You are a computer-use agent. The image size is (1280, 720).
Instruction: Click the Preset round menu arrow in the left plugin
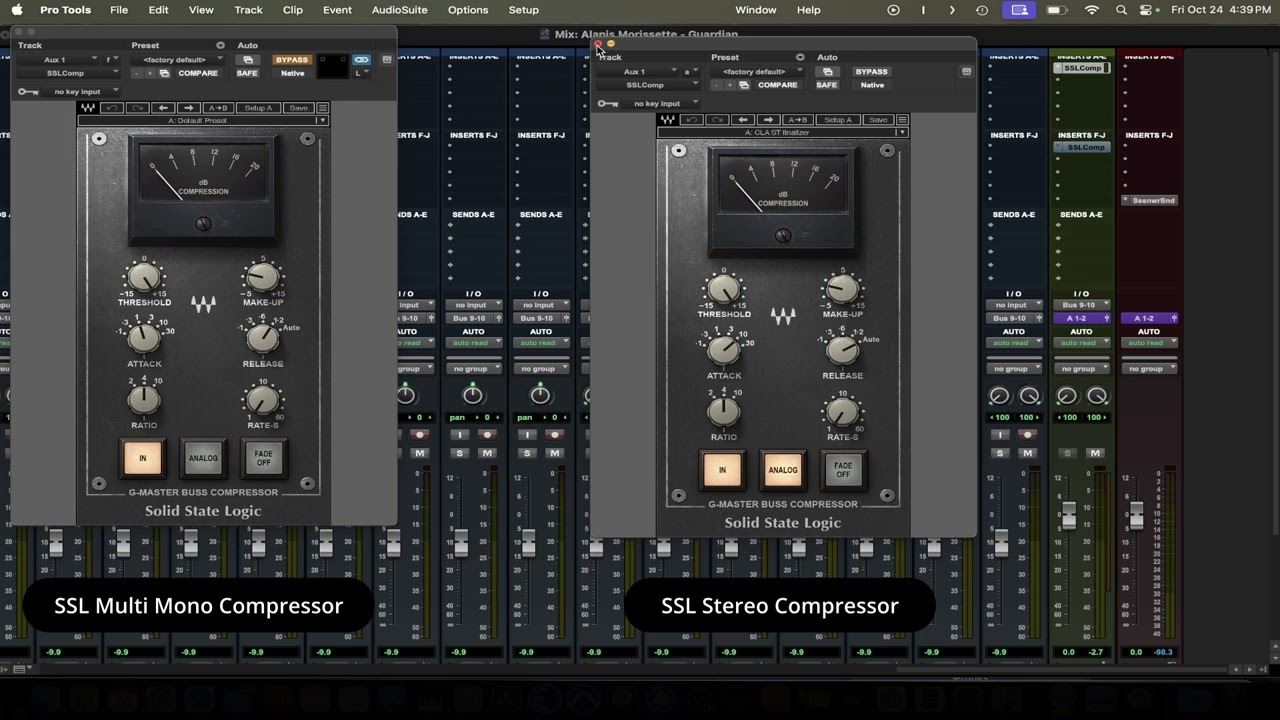(220, 45)
